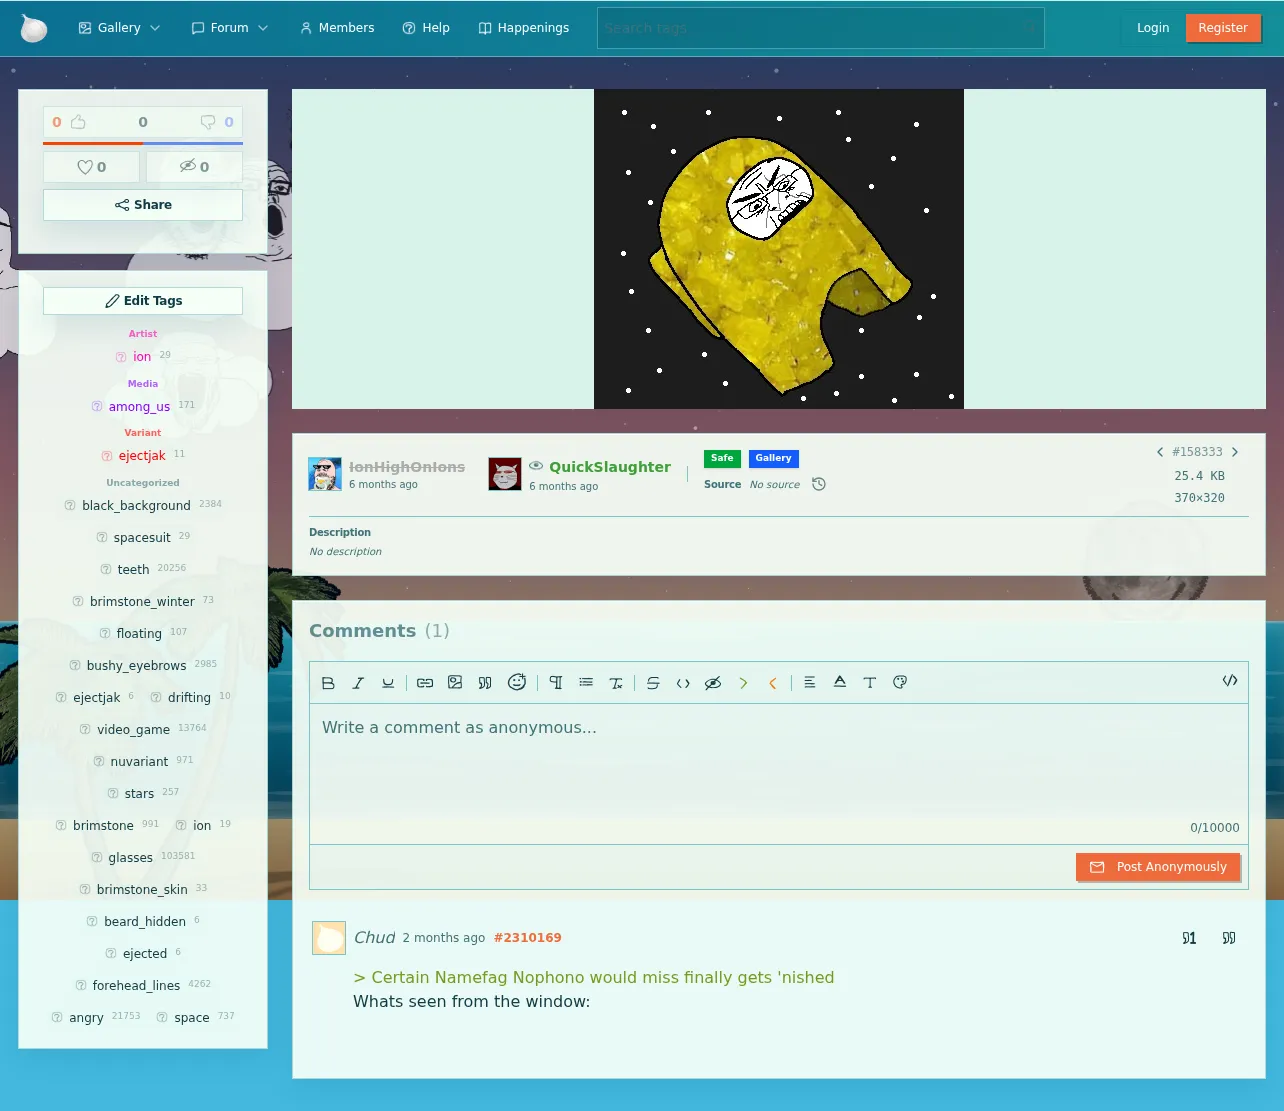The height and width of the screenshot is (1111, 1284).
Task: Select the forehead_lines tag
Action: tap(136, 986)
